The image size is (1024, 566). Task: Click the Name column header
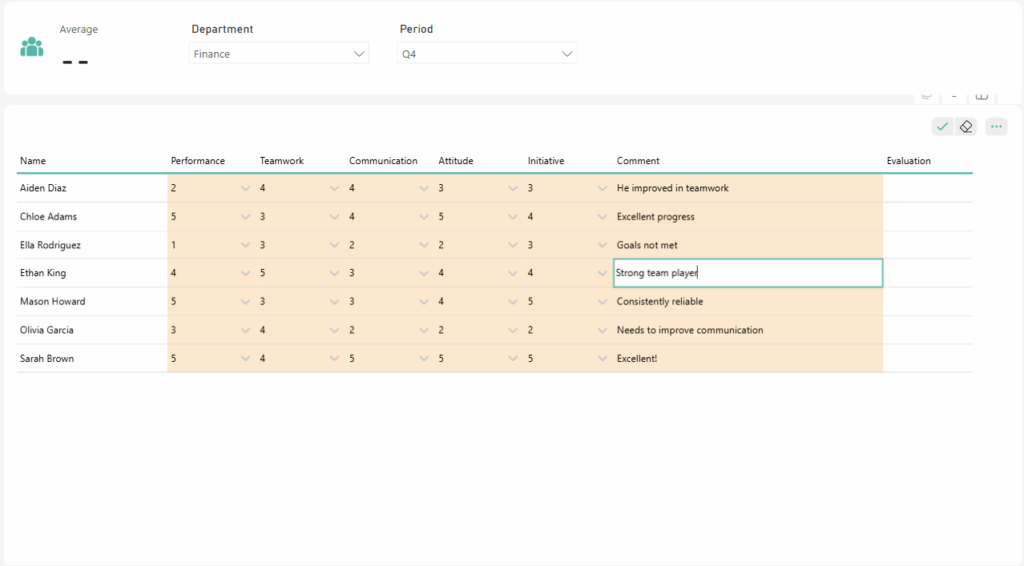tap(33, 161)
